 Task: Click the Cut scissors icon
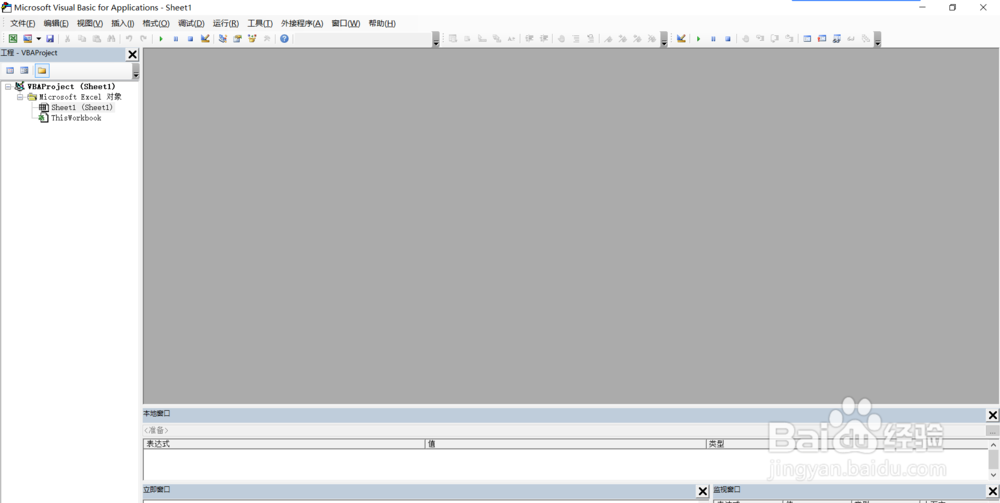(x=67, y=39)
